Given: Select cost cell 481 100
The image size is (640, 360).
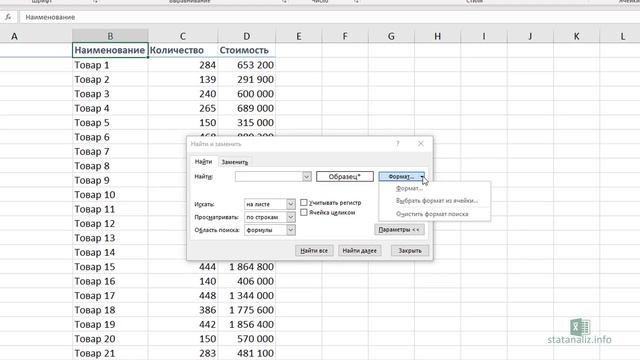Looking at the screenshot, I should 247,353.
